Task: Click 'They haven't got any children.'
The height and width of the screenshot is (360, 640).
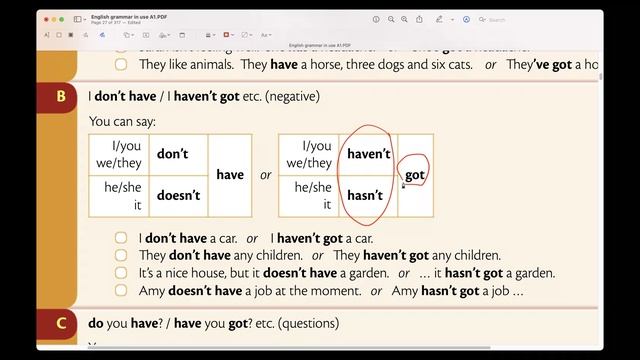Action: pos(417,256)
